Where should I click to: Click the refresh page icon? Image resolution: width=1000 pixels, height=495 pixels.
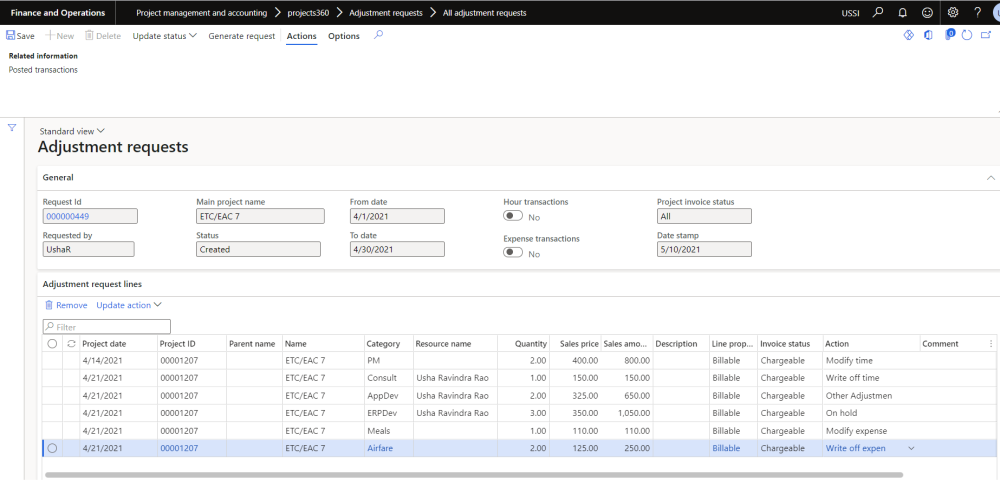point(966,36)
